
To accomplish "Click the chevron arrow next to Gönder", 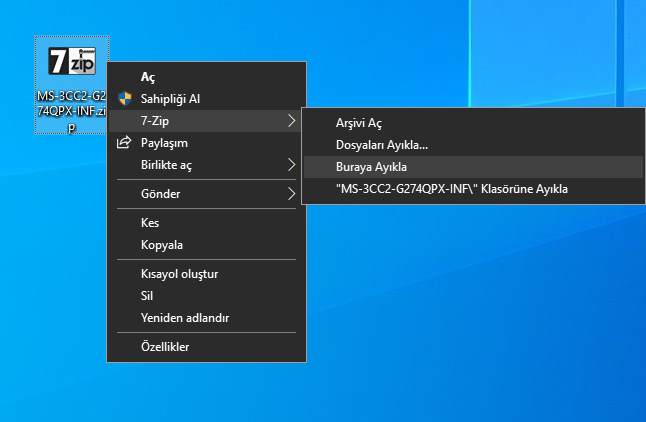I will point(291,194).
